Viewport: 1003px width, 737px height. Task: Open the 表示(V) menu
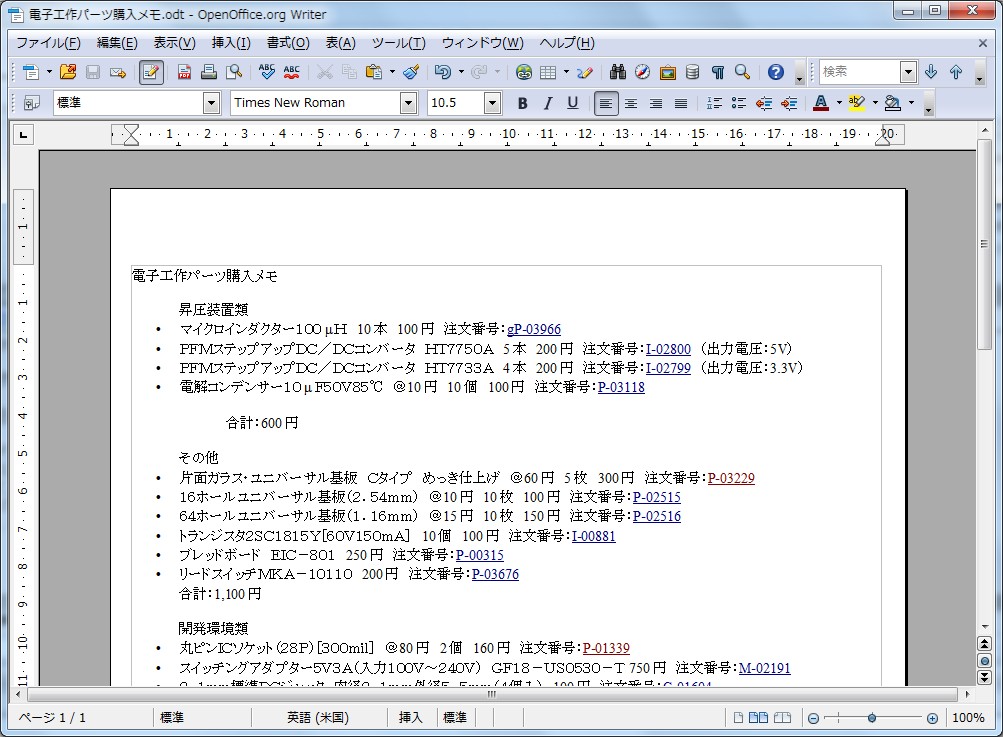click(x=175, y=43)
